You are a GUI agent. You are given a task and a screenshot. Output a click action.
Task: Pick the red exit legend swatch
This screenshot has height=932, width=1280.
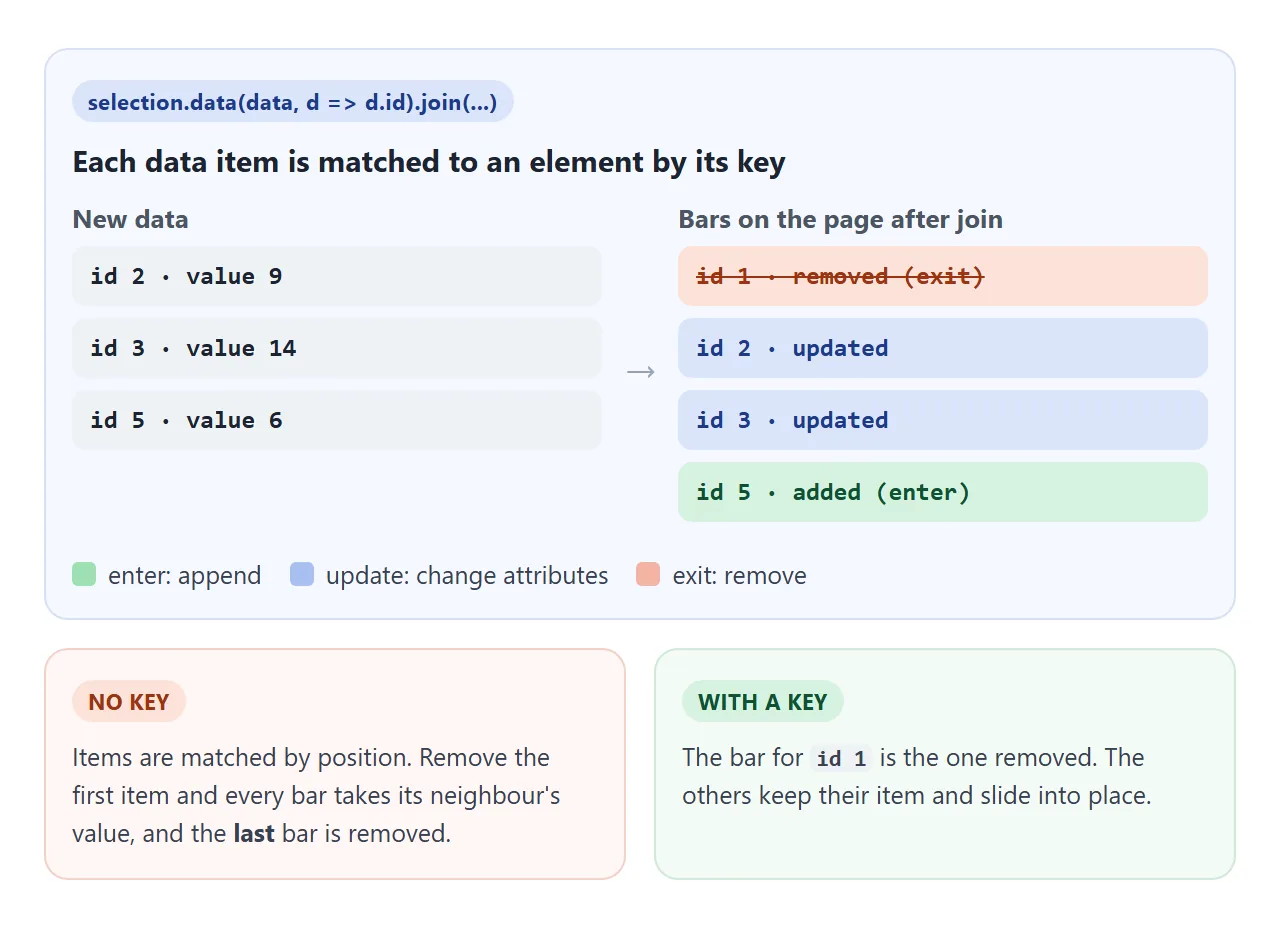[648, 575]
